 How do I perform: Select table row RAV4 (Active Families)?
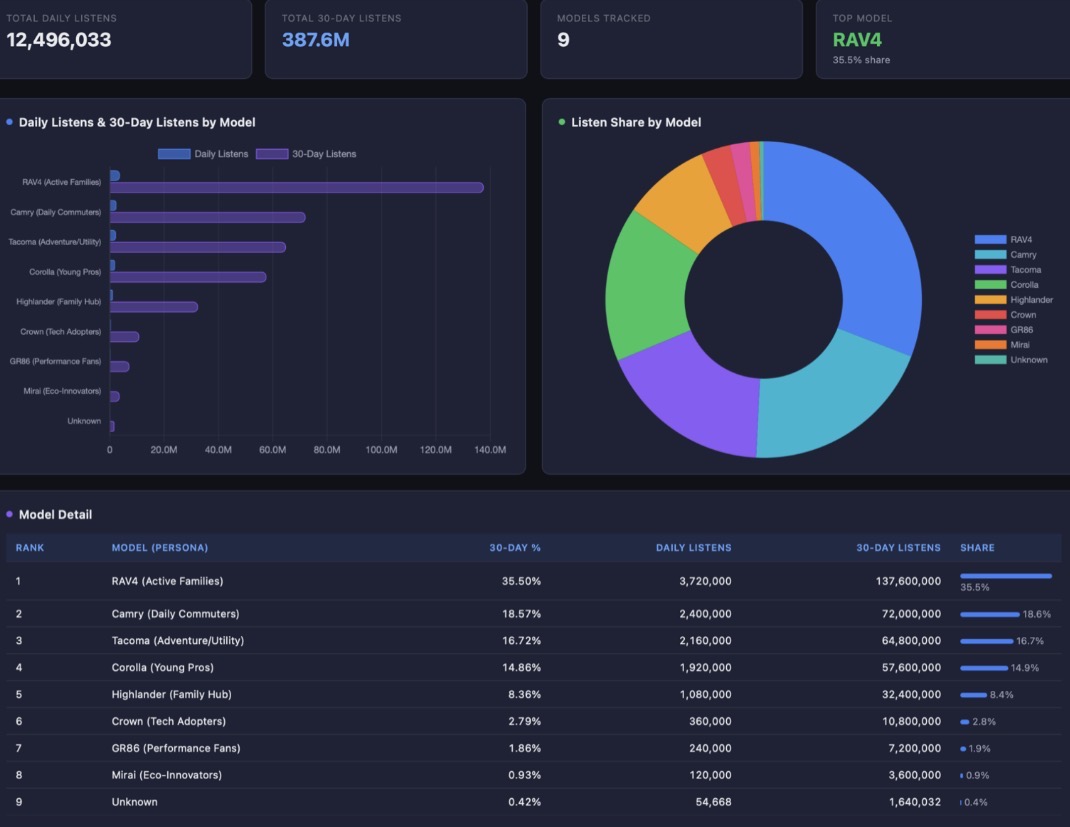(534, 581)
